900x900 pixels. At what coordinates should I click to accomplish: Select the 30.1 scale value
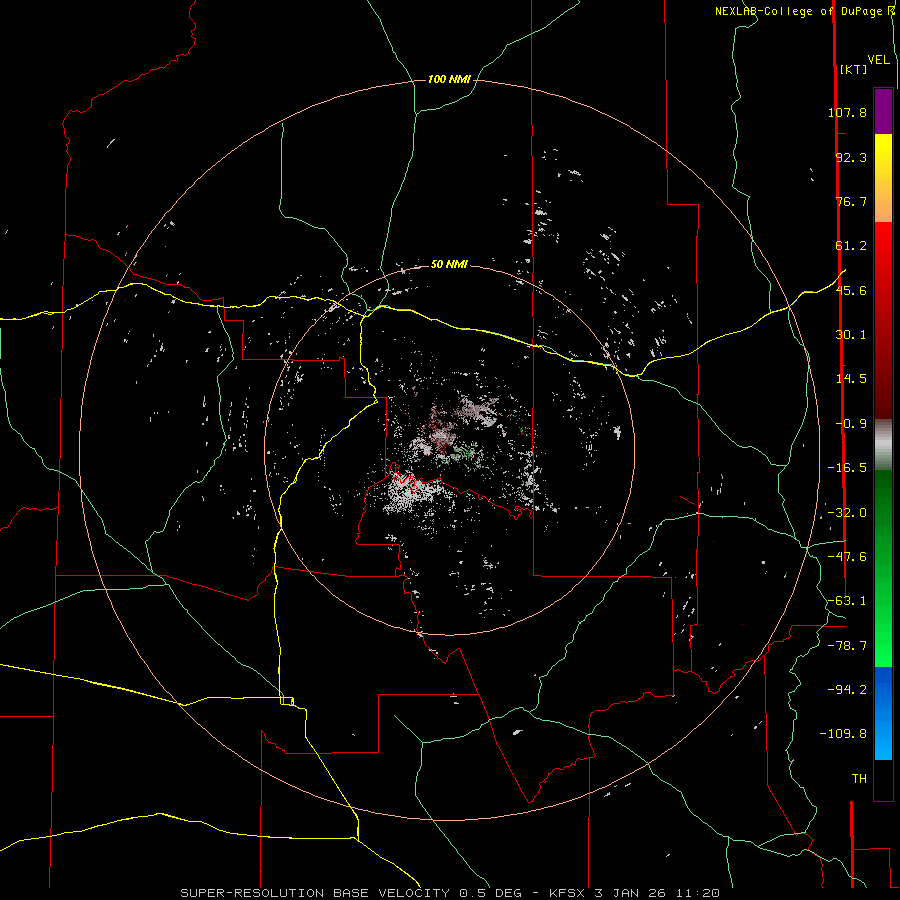(x=851, y=335)
